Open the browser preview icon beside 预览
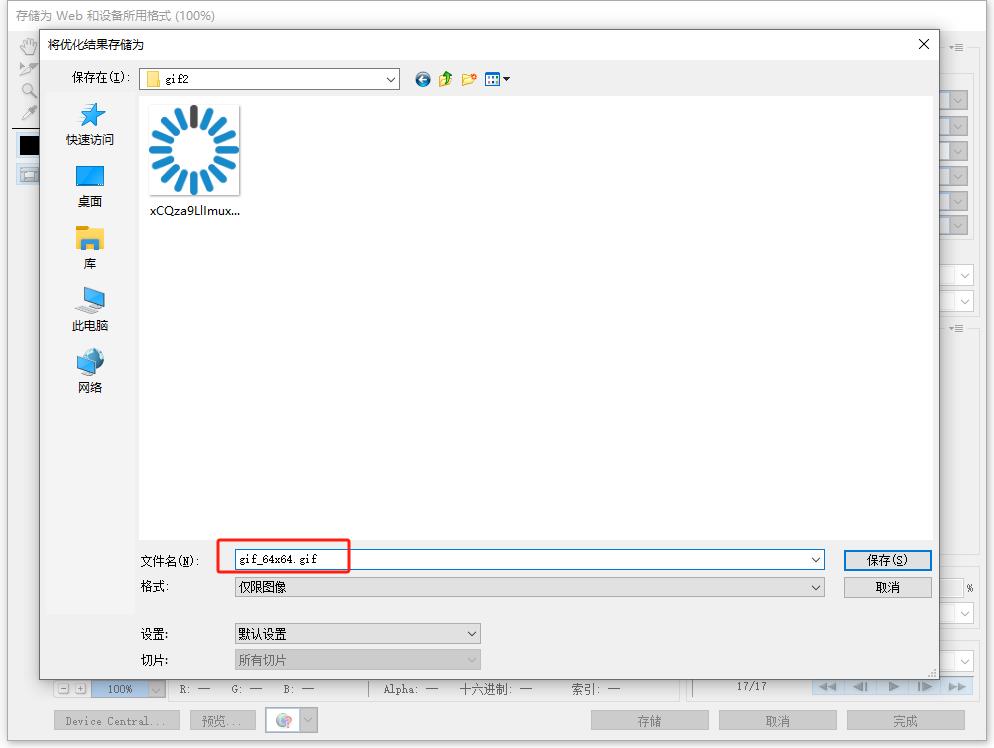This screenshot has width=994, height=748. (x=284, y=720)
